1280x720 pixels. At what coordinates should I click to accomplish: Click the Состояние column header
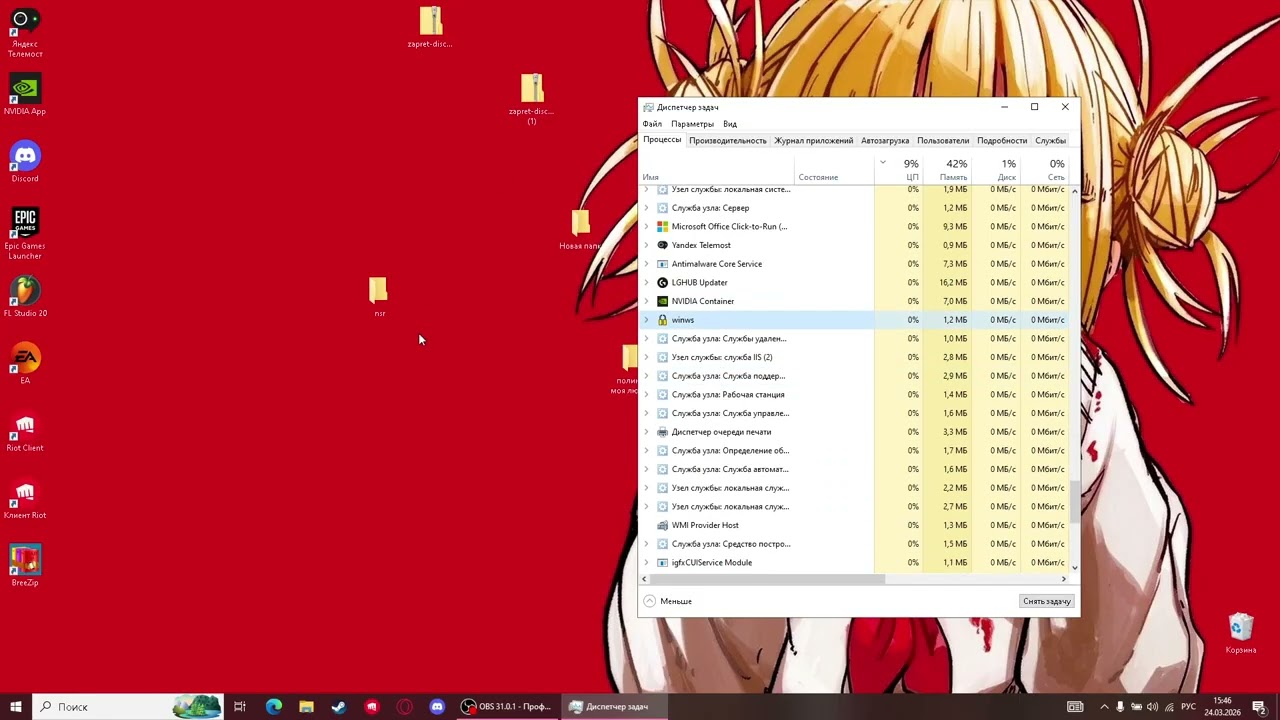click(x=834, y=169)
